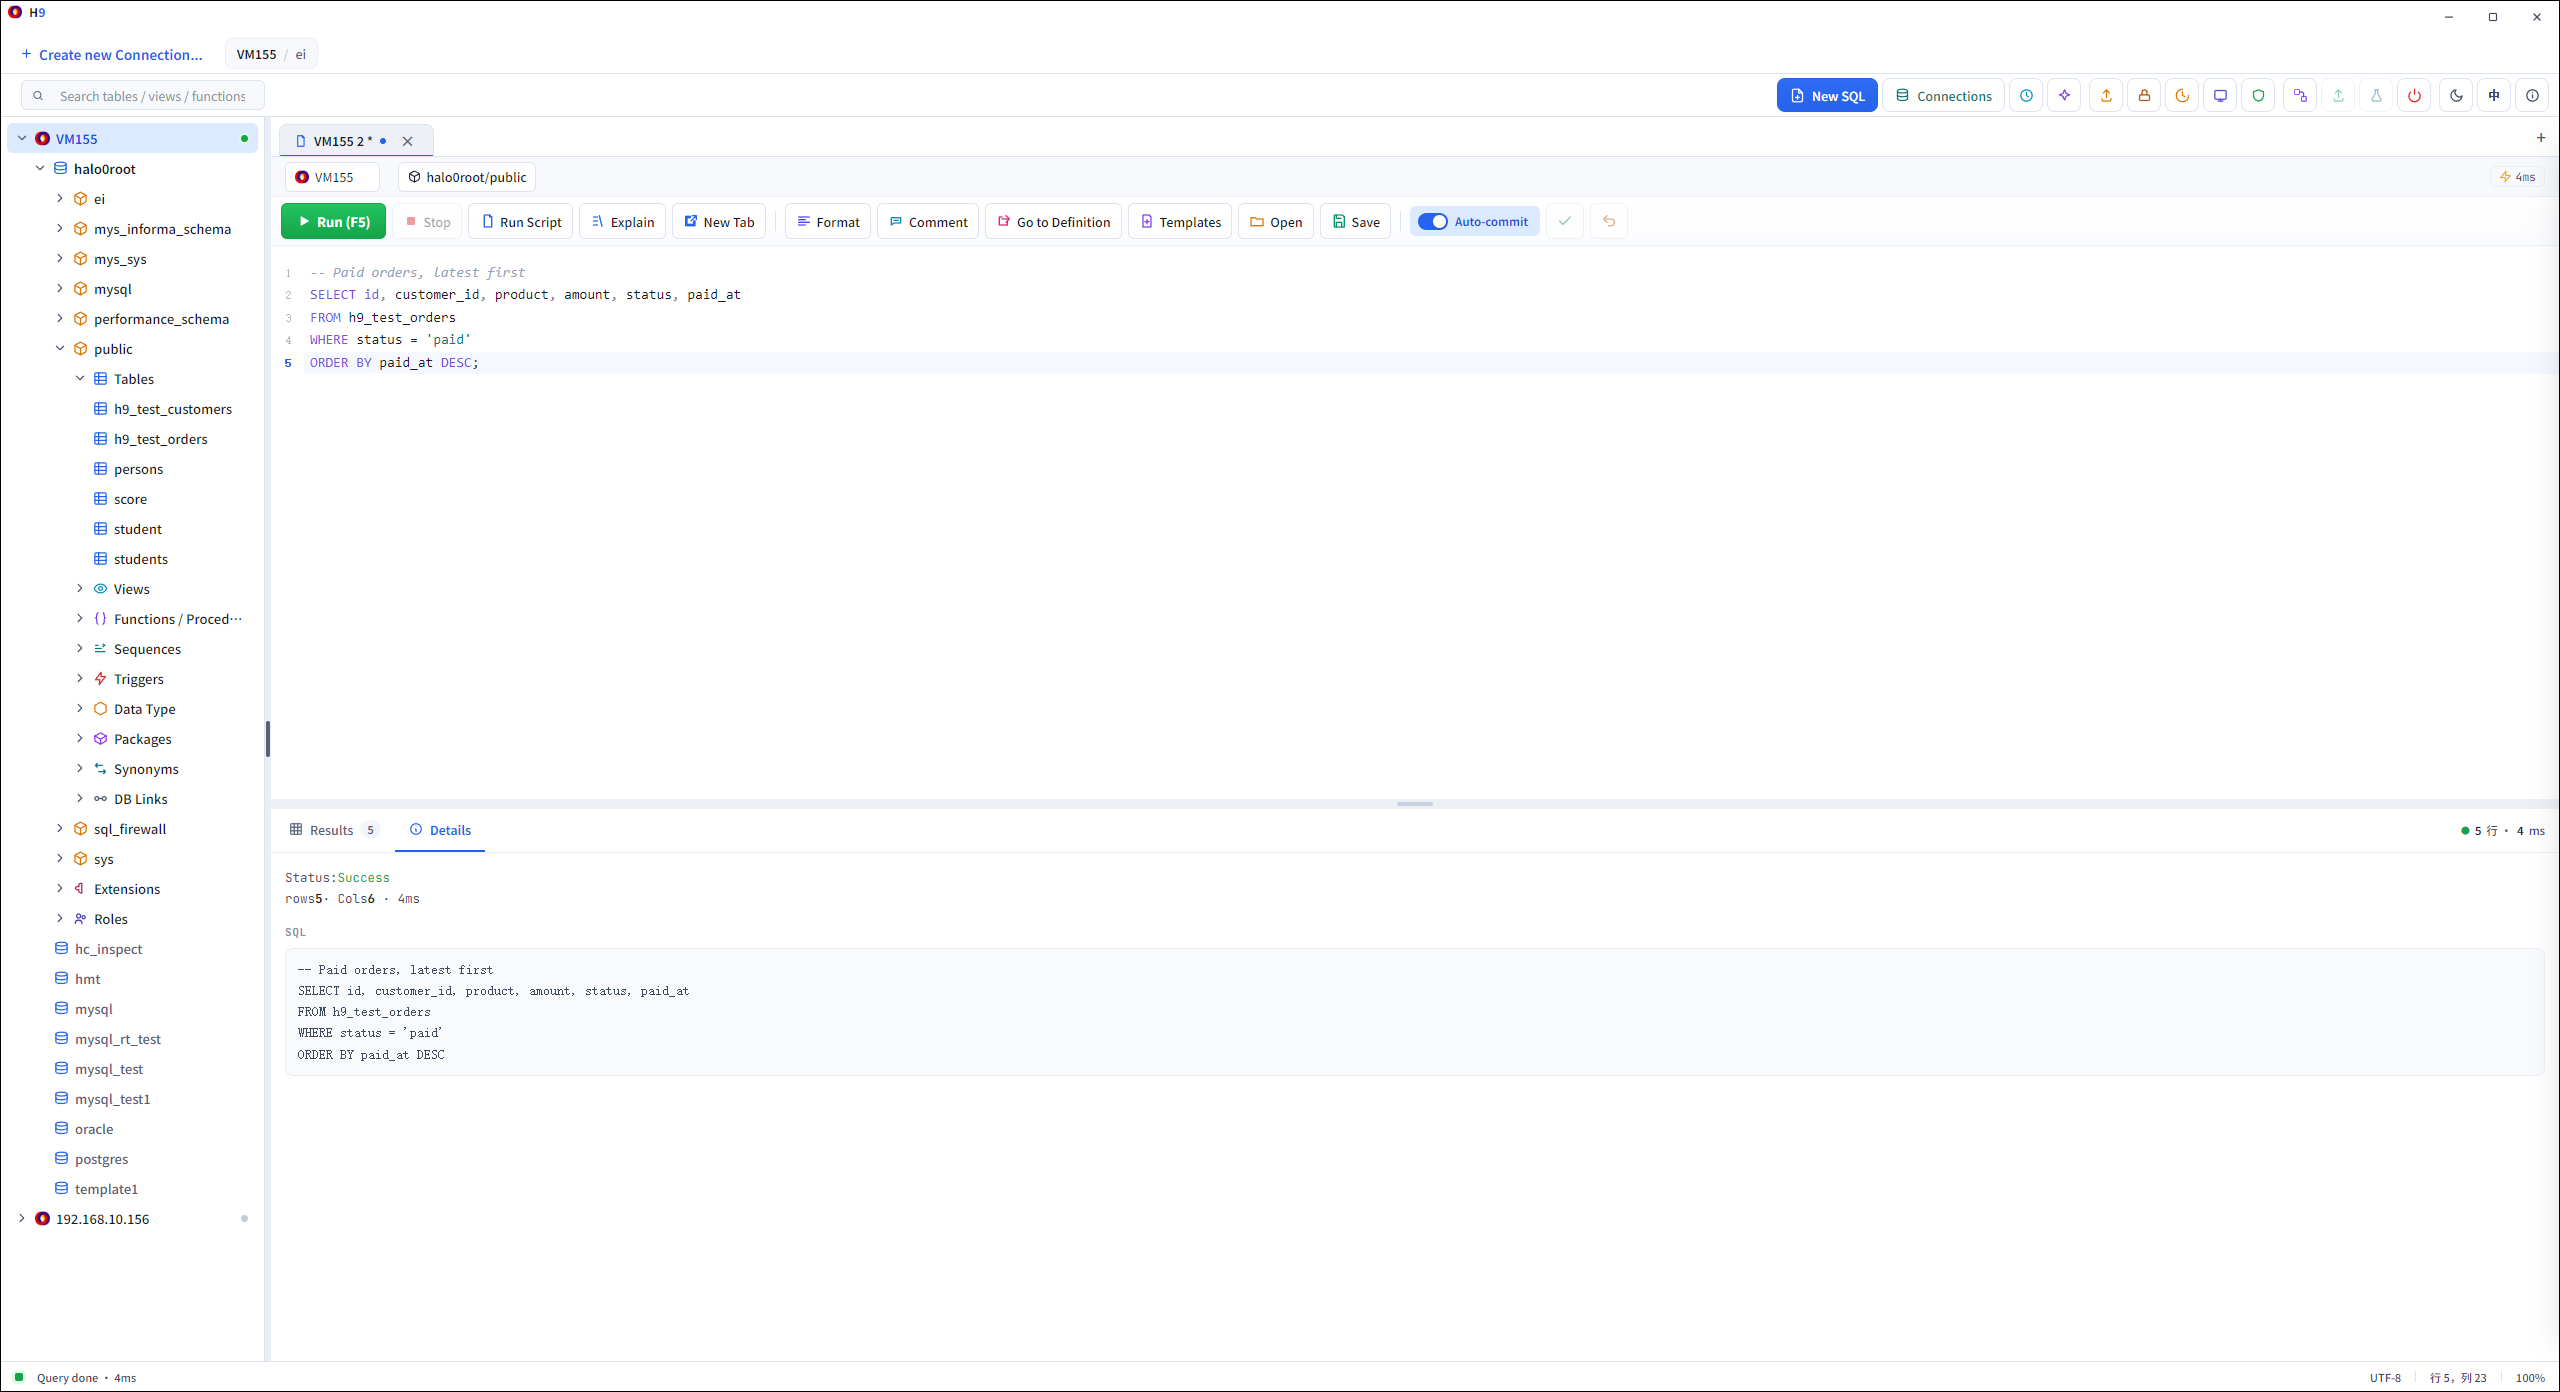Click the editor/results splitter handle
Viewport: 2560px width, 1392px height.
(x=1414, y=804)
